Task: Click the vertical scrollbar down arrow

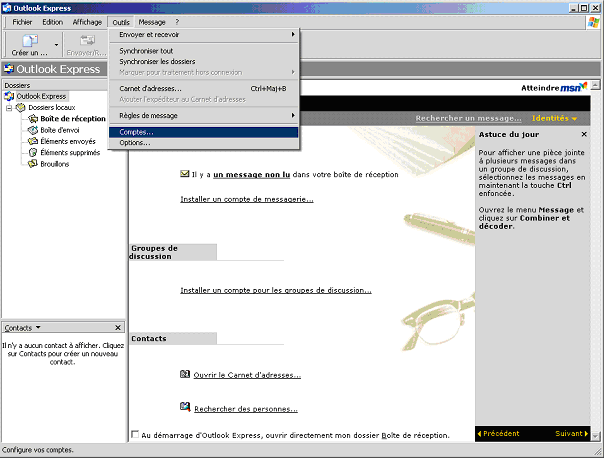Action: pyautogui.click(x=596, y=437)
